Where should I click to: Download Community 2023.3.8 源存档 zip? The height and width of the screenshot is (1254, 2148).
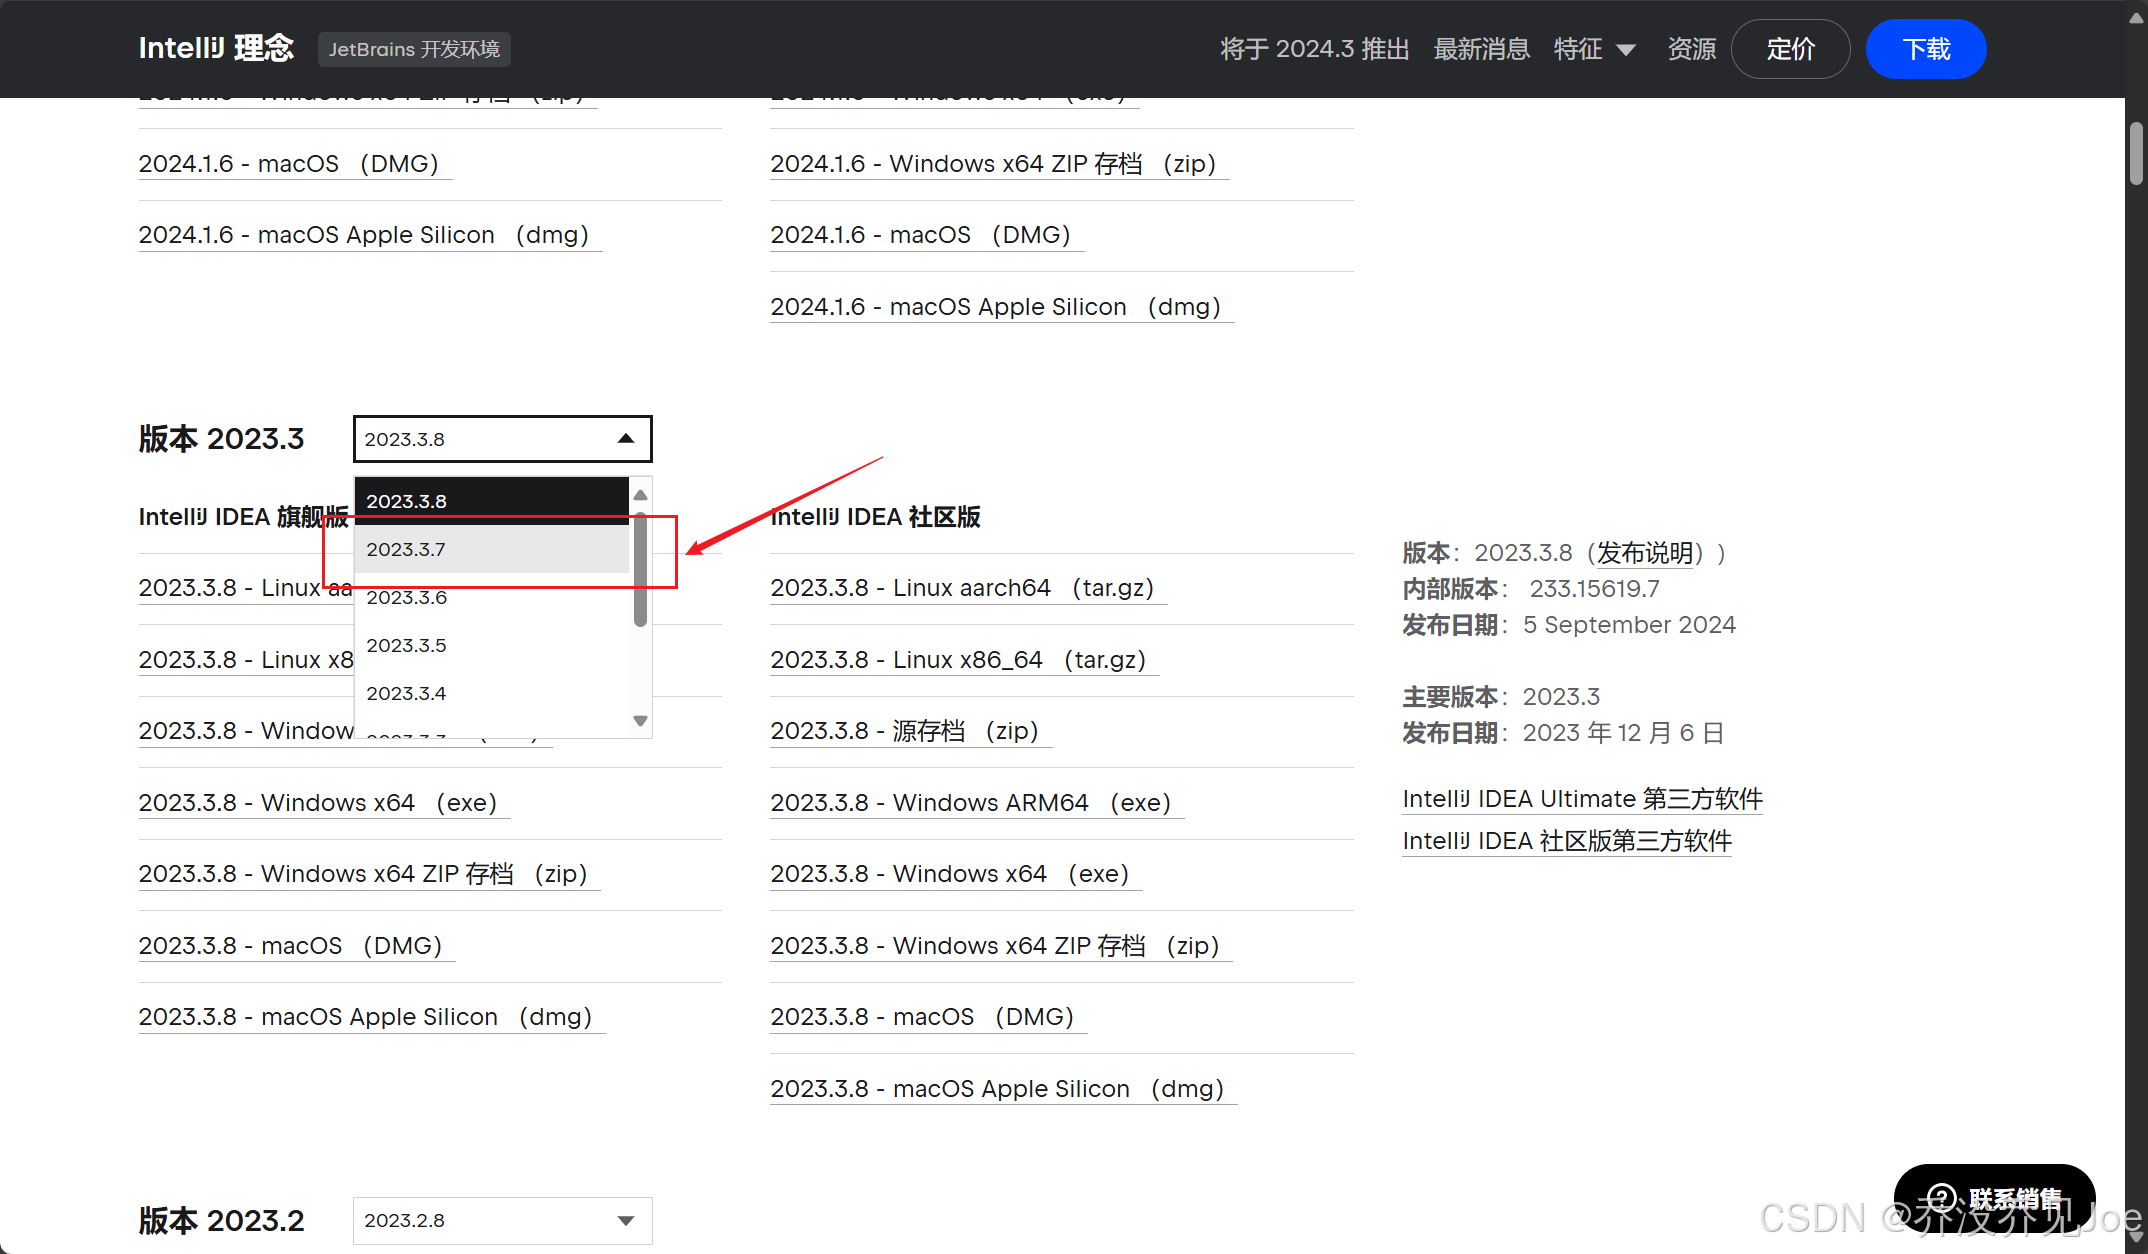(911, 731)
